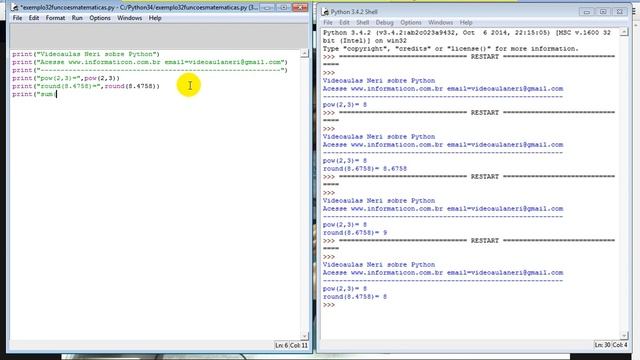Click the print("sum( line being typed
This screenshot has width=640, height=360.
point(34,94)
